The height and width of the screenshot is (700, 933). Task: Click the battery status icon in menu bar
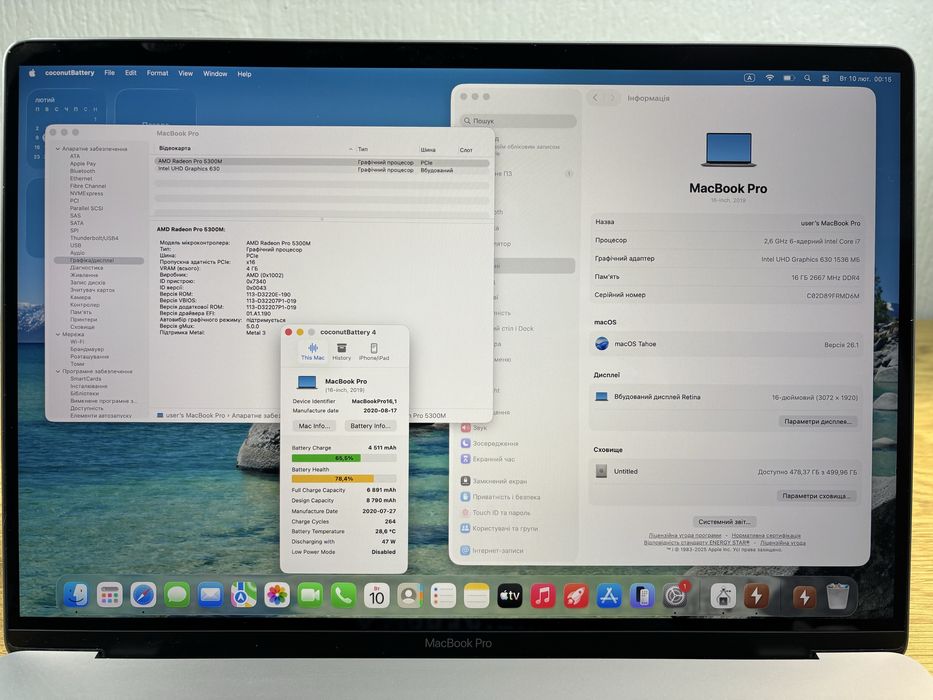coord(789,78)
